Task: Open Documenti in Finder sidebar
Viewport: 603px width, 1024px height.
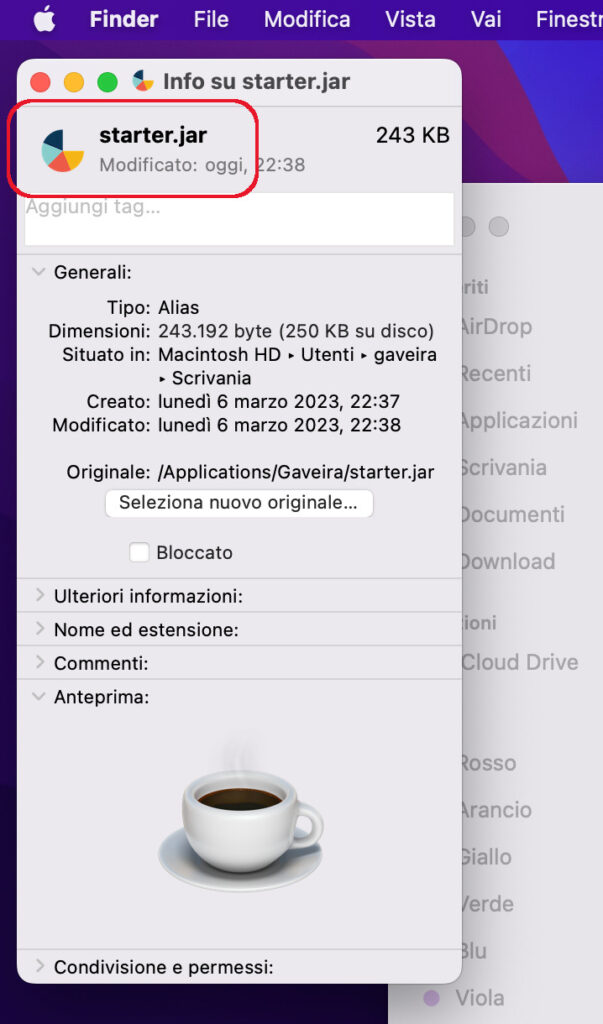Action: (x=513, y=515)
